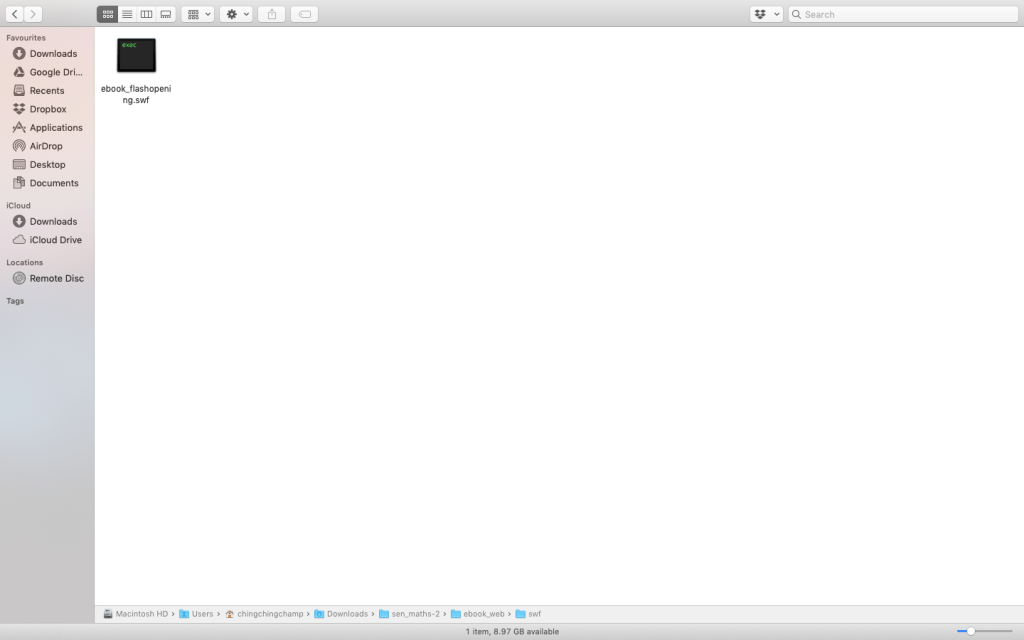Image resolution: width=1024 pixels, height=640 pixels.
Task: Adjust the icon size slider
Action: click(970, 631)
